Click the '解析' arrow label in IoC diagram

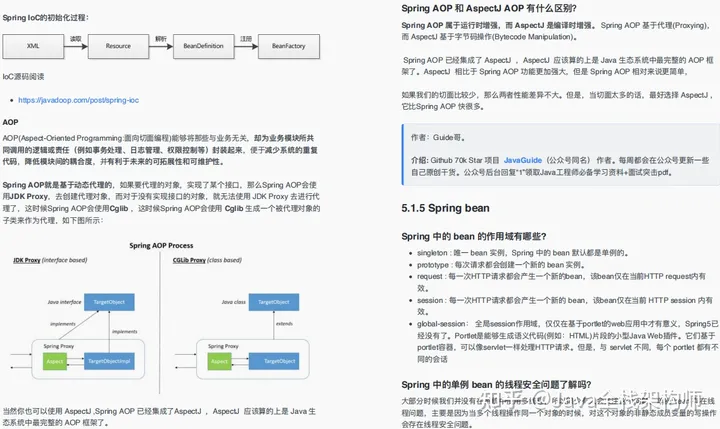pos(161,39)
